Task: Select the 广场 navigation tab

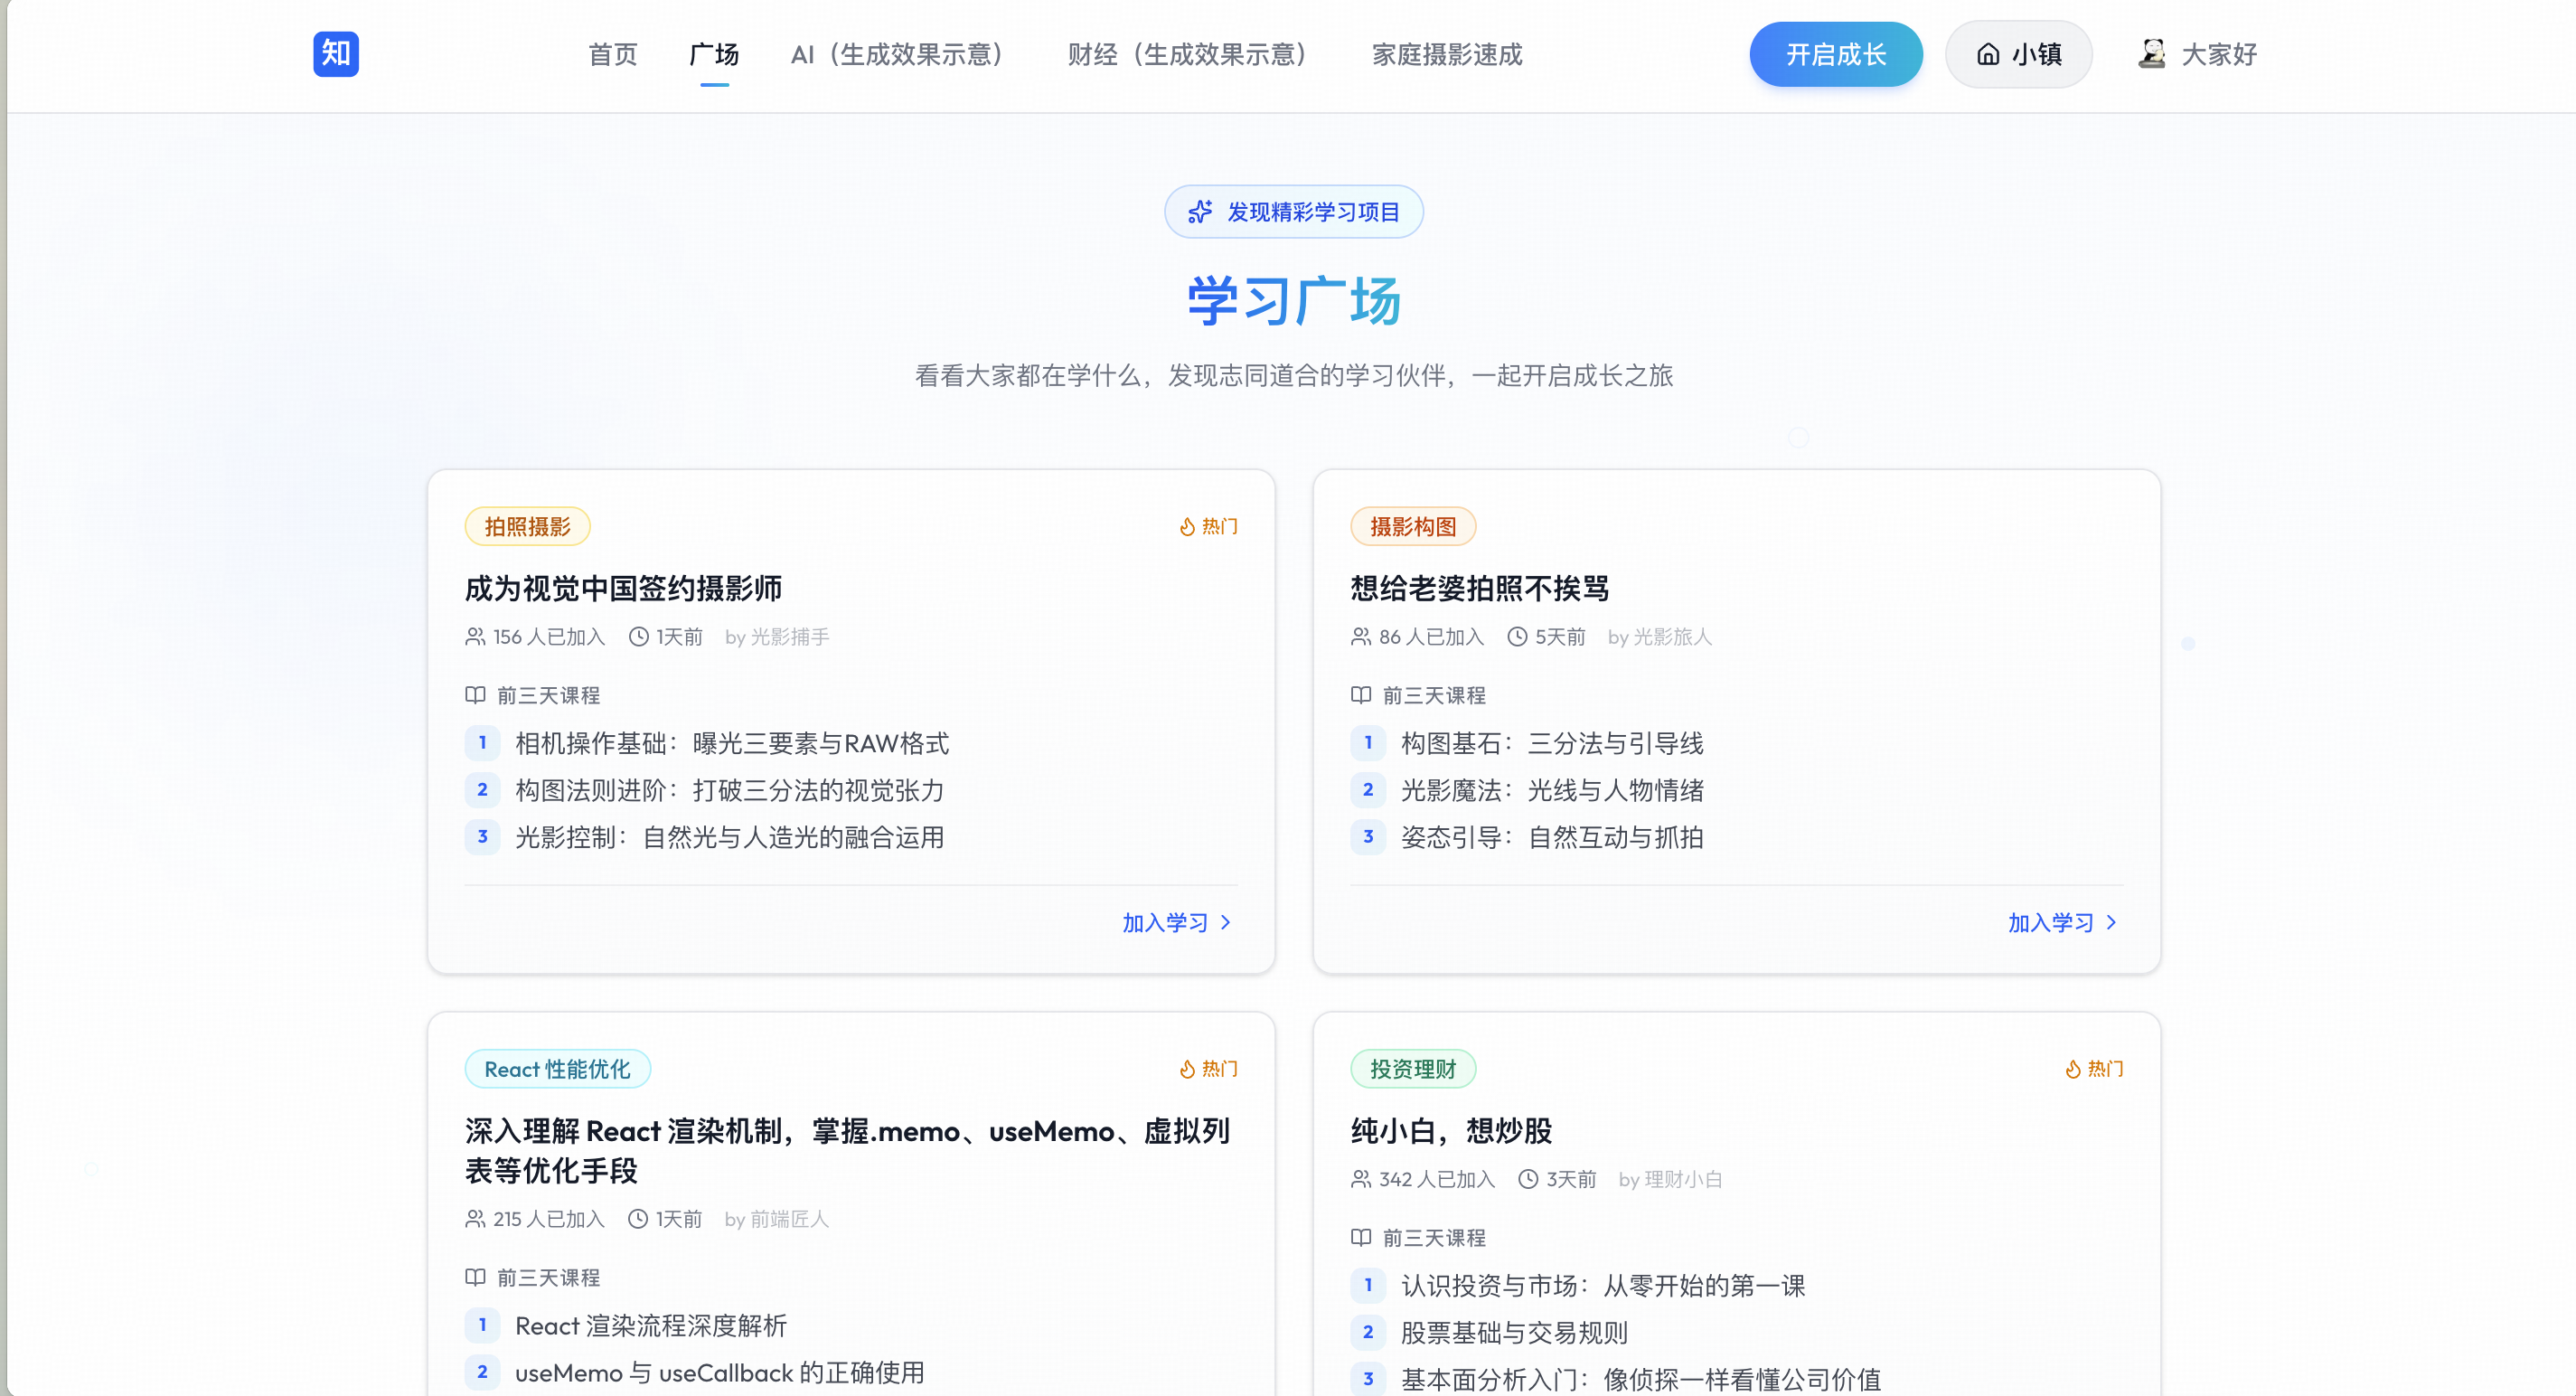Action: tap(714, 54)
